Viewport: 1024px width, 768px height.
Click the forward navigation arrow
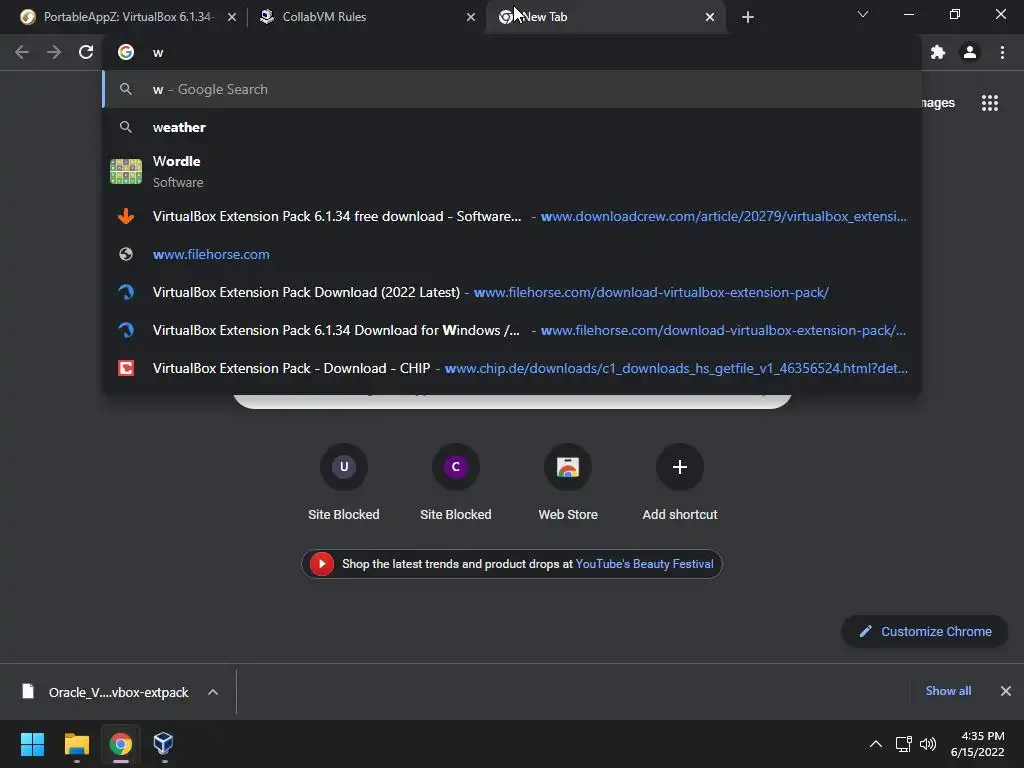pos(54,52)
